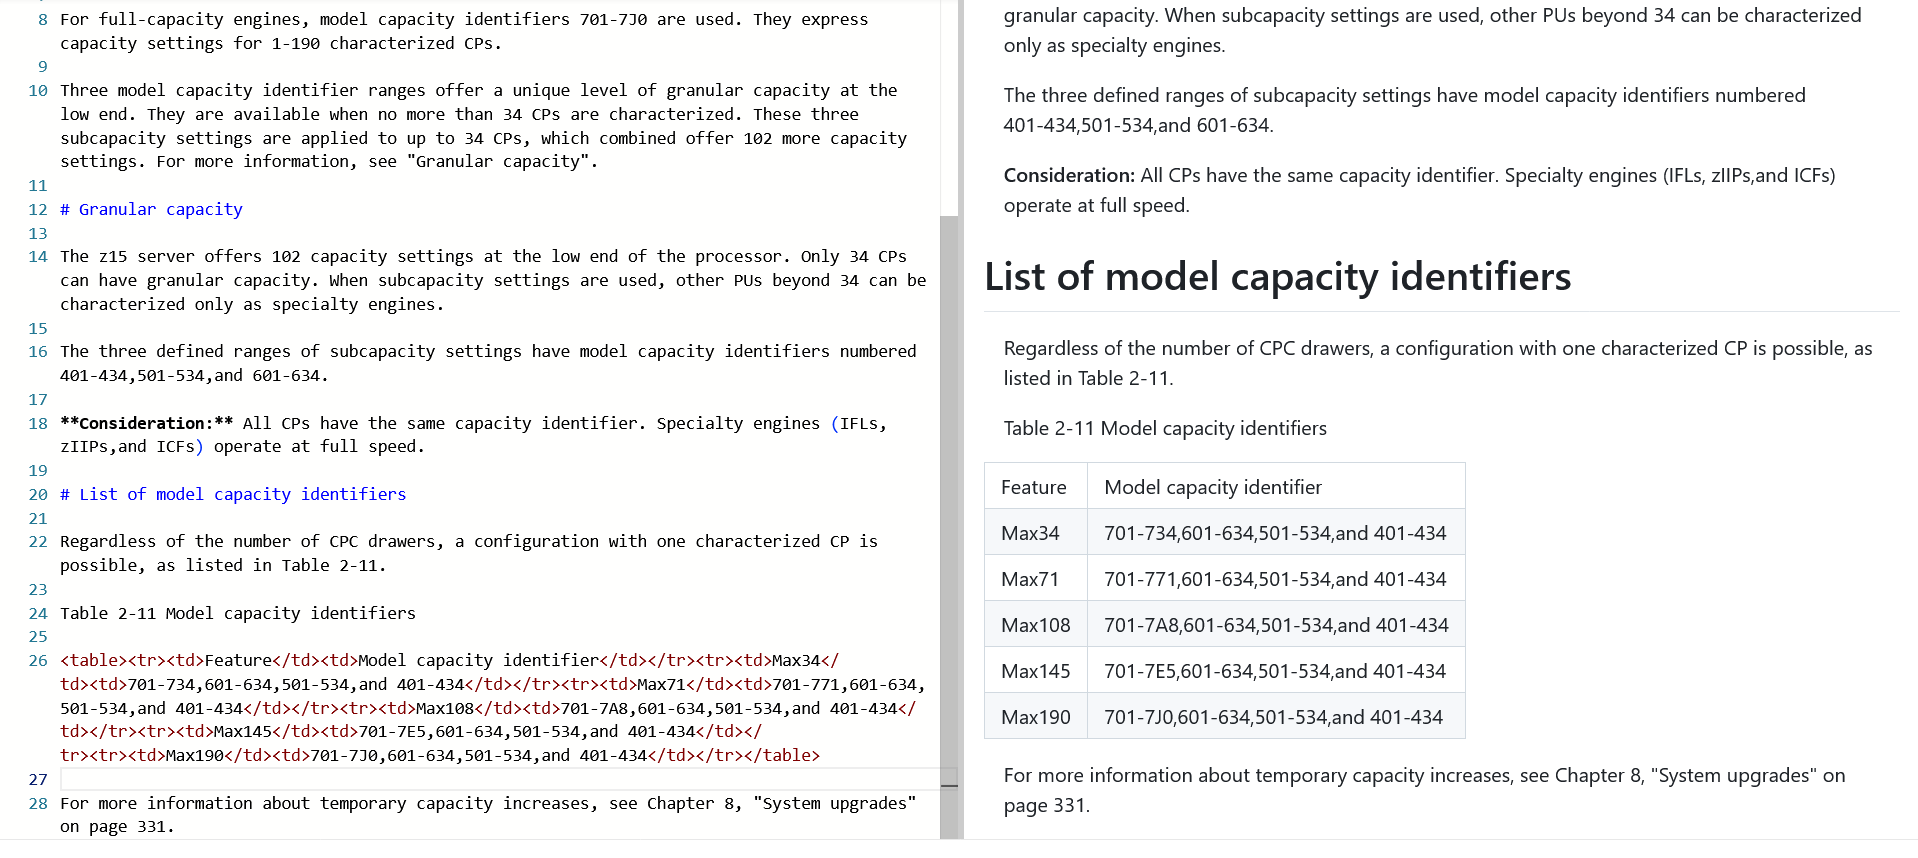
Task: Click the 'Feature' table header cell
Action: (1033, 487)
